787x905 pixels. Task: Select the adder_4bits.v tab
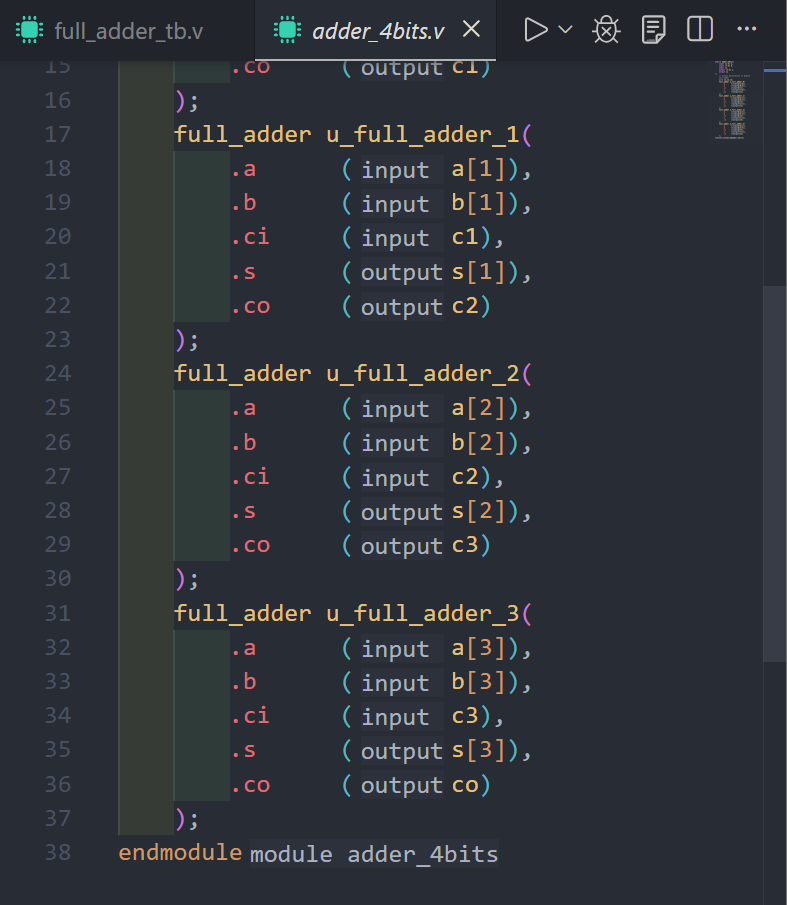[x=378, y=31]
